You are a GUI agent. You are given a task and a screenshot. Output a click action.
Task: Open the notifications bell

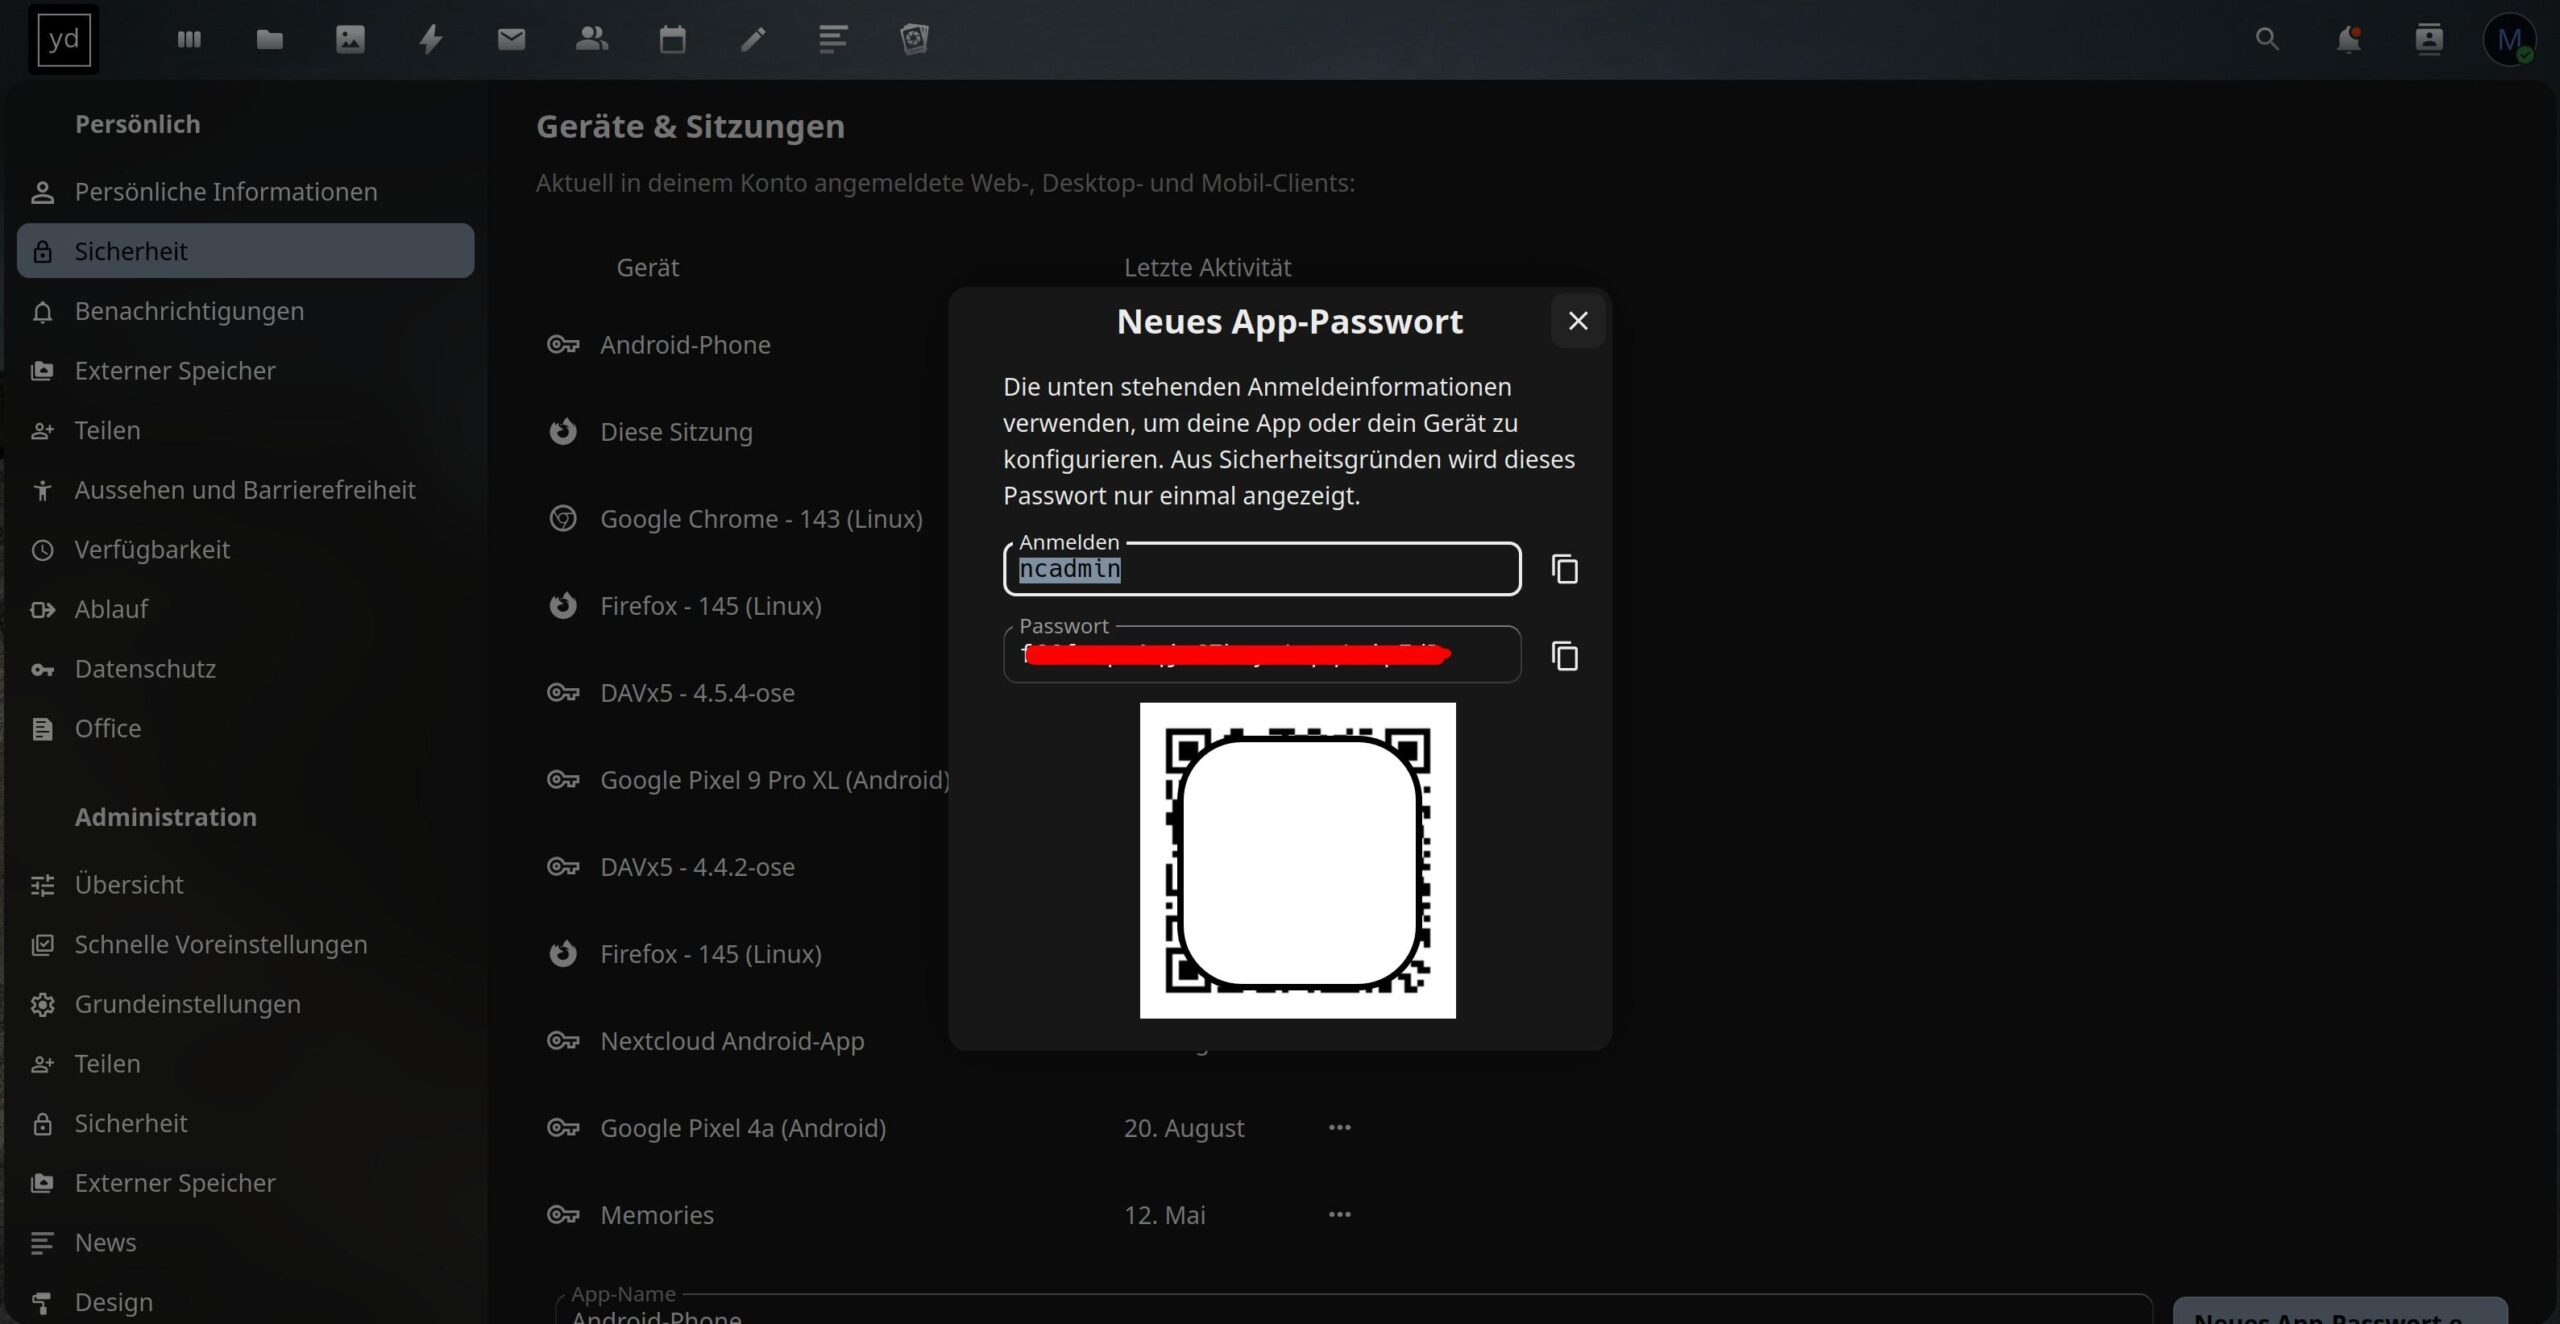tap(2347, 40)
